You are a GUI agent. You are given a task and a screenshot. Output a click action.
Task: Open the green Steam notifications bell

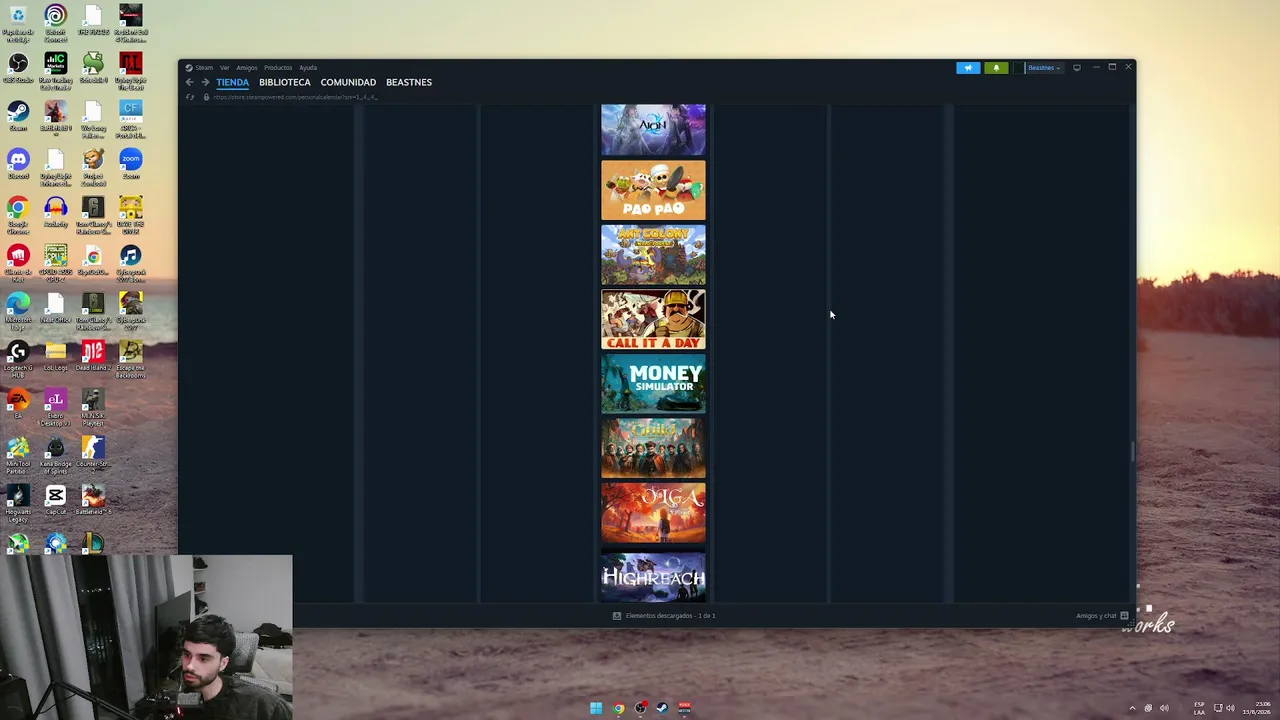pos(996,68)
